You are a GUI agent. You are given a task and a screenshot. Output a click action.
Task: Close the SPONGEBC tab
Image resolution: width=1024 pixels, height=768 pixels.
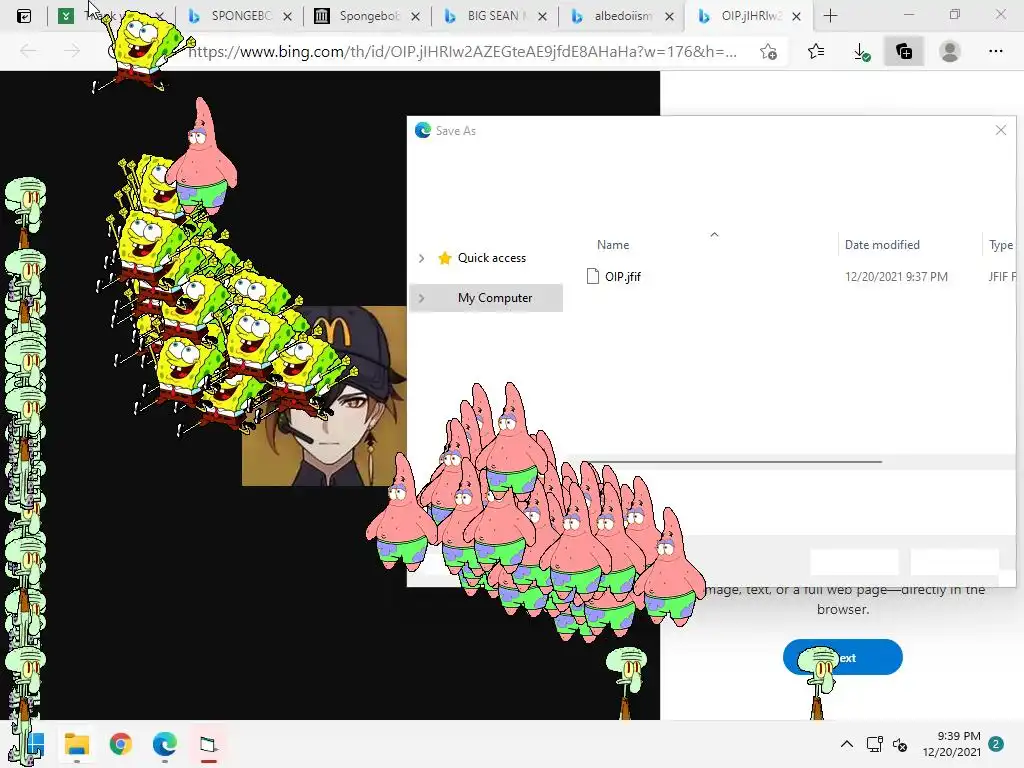coord(287,16)
